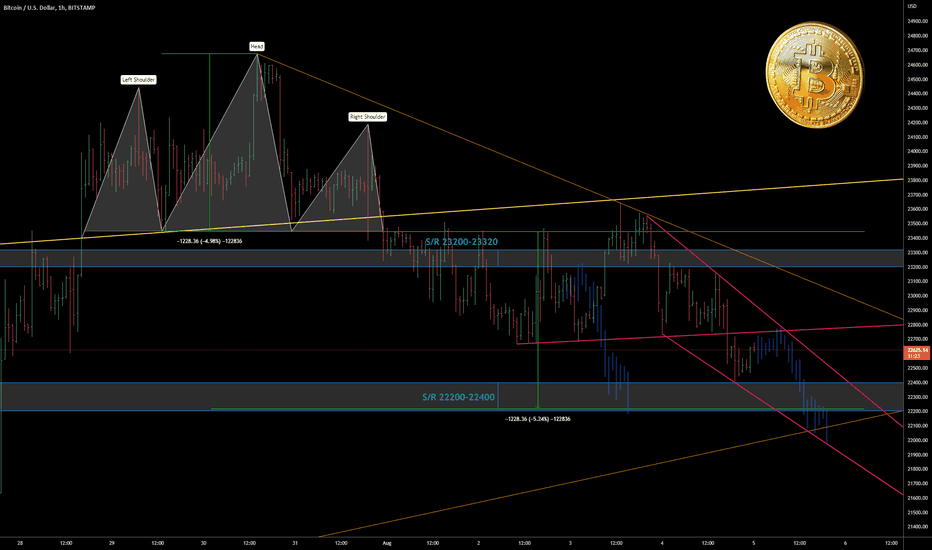Click the 31 date label on time axis

(x=295, y=543)
